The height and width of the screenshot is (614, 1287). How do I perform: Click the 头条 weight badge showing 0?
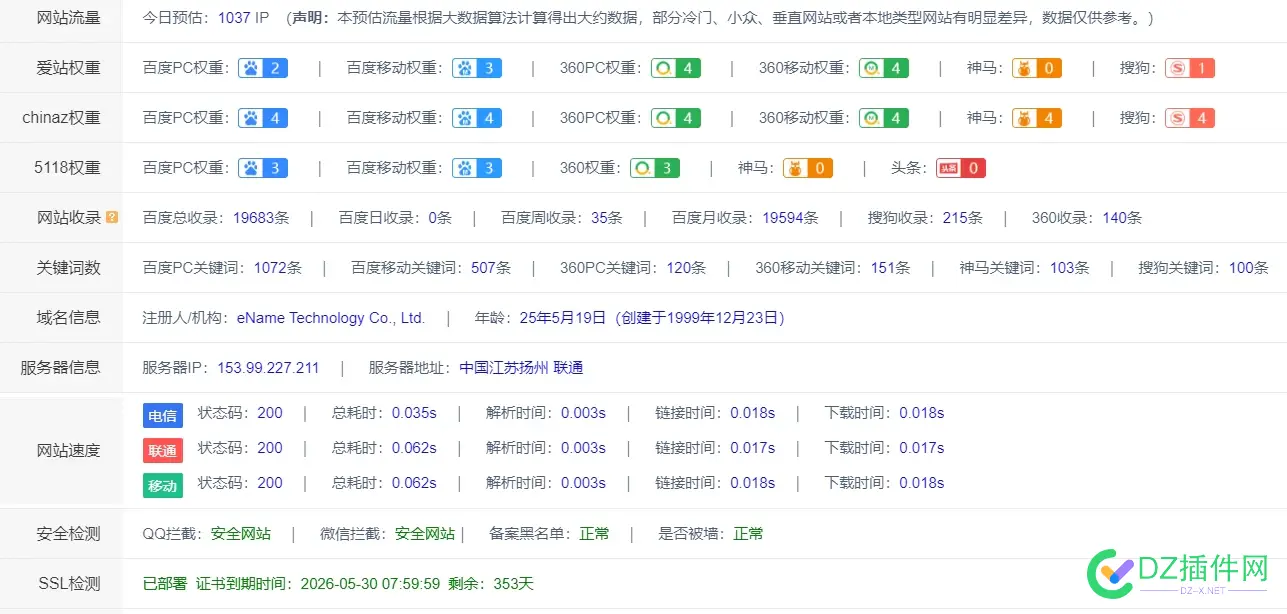point(960,168)
